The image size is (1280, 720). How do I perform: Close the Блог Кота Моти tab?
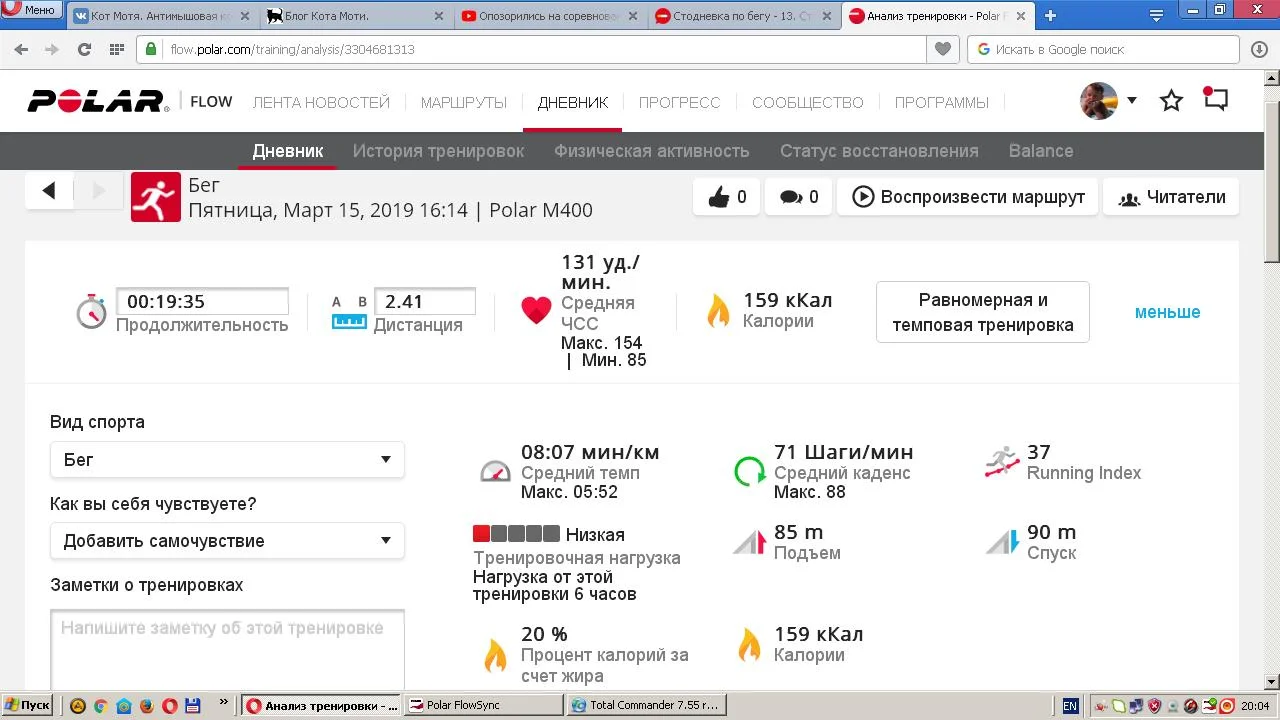click(x=439, y=16)
